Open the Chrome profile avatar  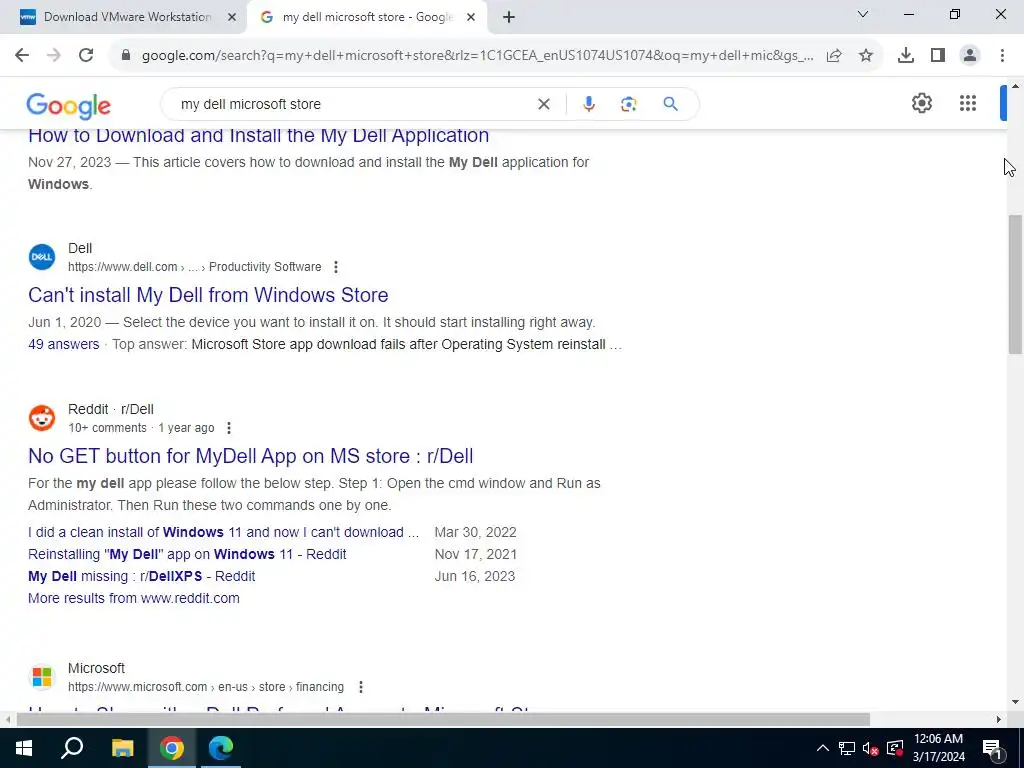970,56
